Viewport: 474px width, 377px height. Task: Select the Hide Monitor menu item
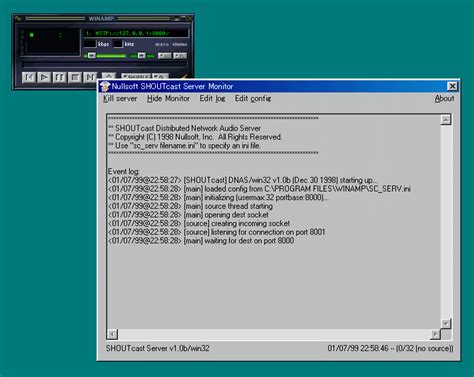click(x=168, y=99)
